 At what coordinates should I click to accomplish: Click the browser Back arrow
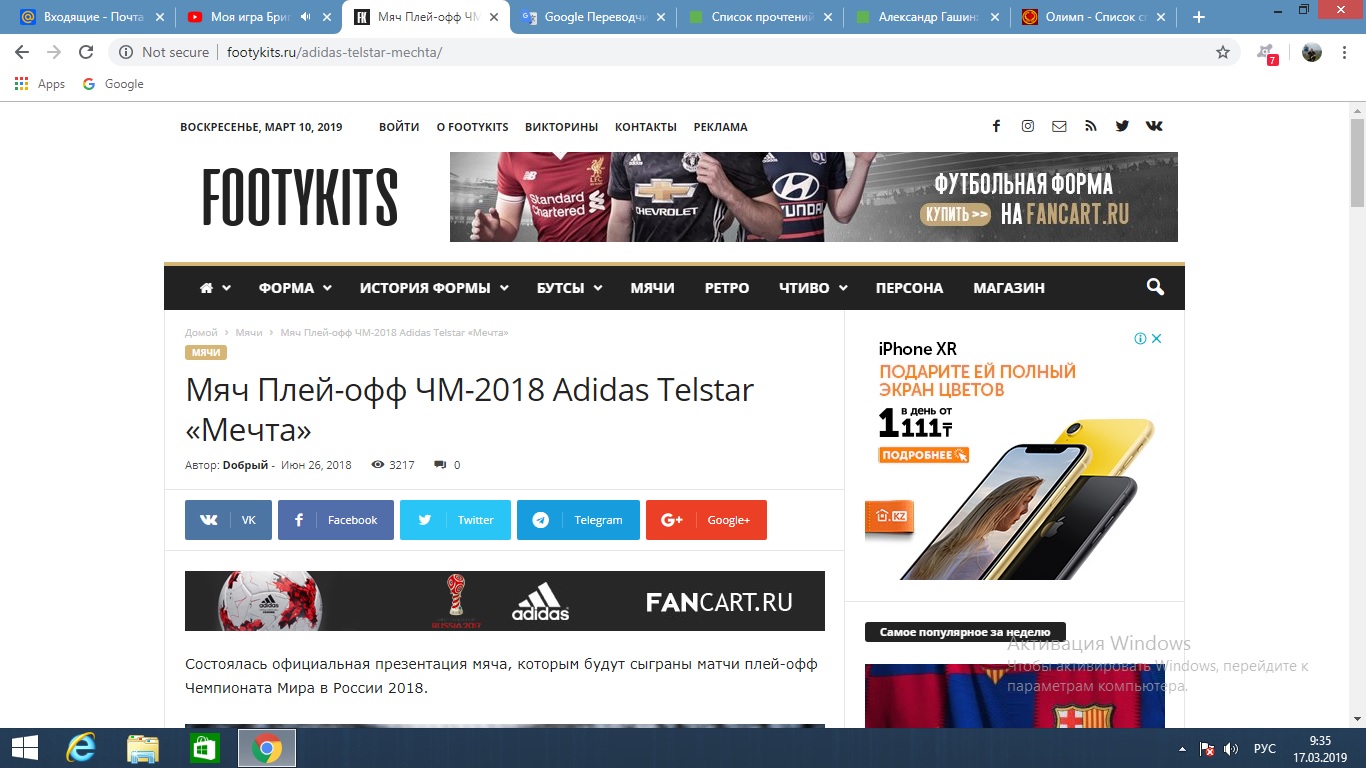pos(22,52)
